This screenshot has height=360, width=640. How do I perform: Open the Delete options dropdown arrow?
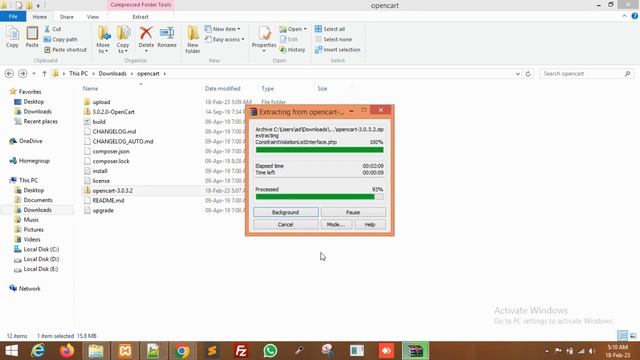[x=146, y=51]
